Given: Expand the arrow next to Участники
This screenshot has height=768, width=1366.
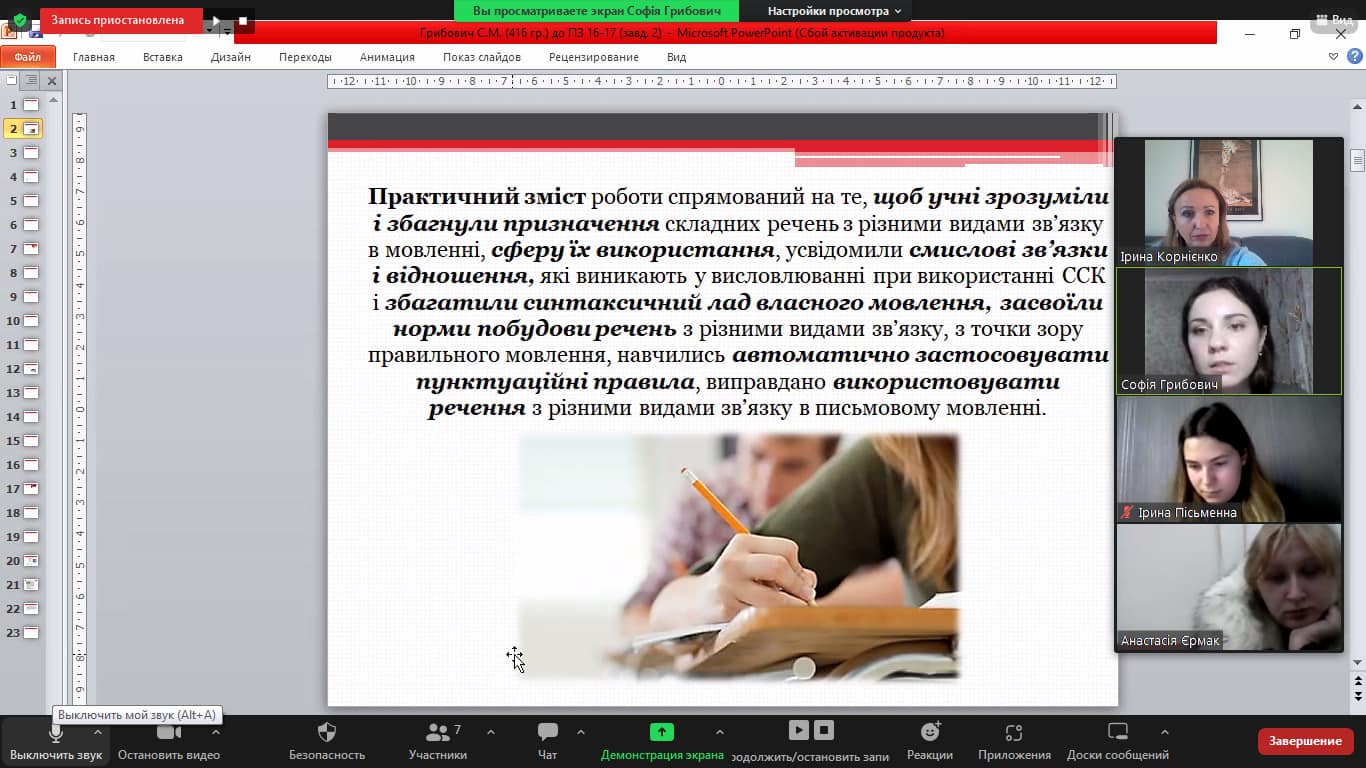Looking at the screenshot, I should pyautogui.click(x=490, y=731).
